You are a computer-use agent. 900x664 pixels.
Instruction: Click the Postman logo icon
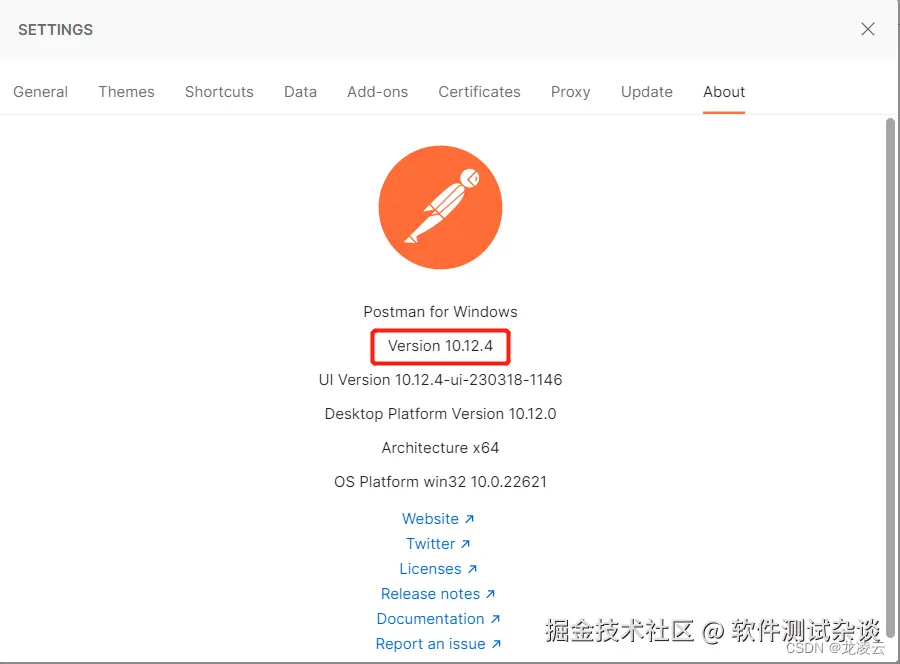[440, 207]
